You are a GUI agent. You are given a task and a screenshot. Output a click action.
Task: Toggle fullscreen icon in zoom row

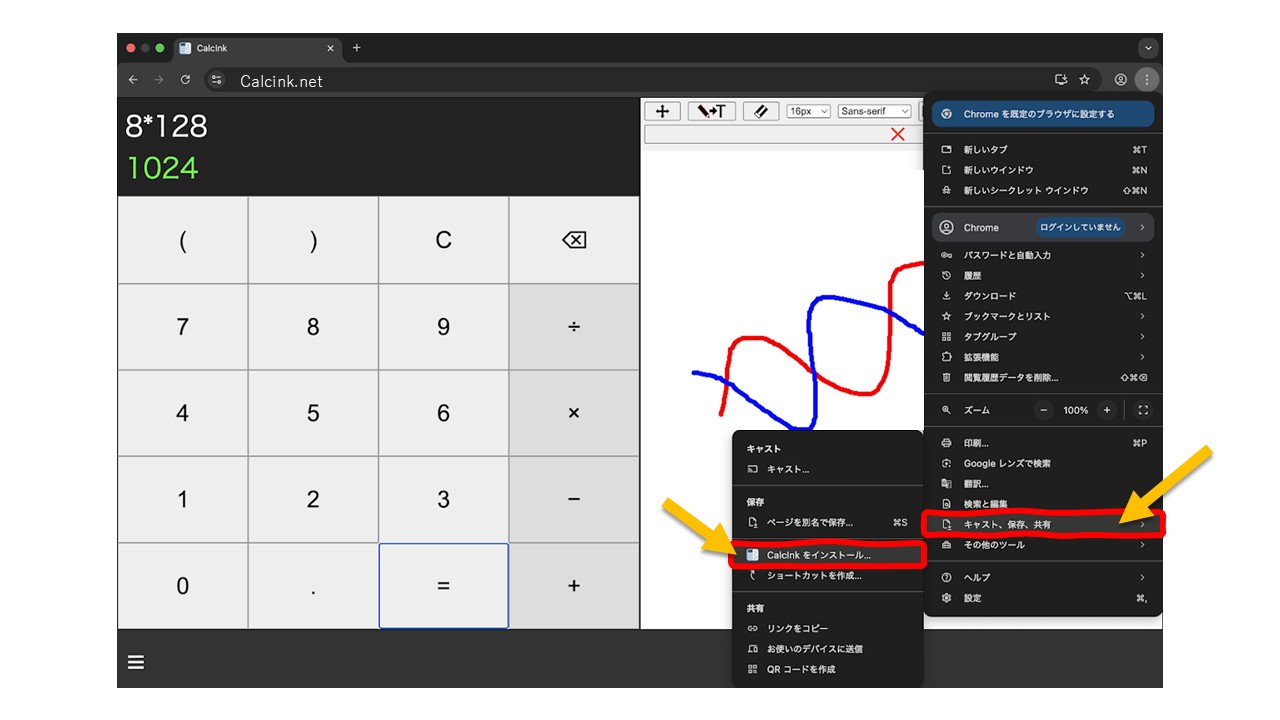[x=1143, y=410]
